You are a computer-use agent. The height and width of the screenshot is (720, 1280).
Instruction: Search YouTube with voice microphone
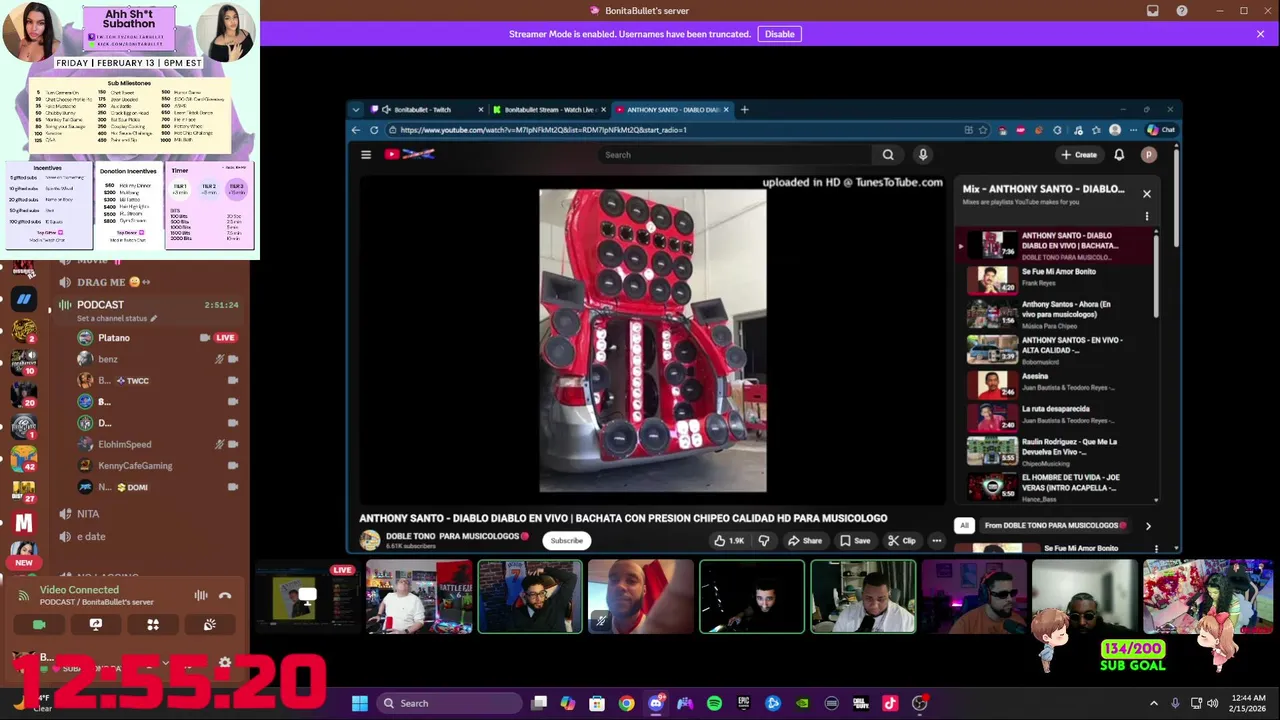pos(923,155)
